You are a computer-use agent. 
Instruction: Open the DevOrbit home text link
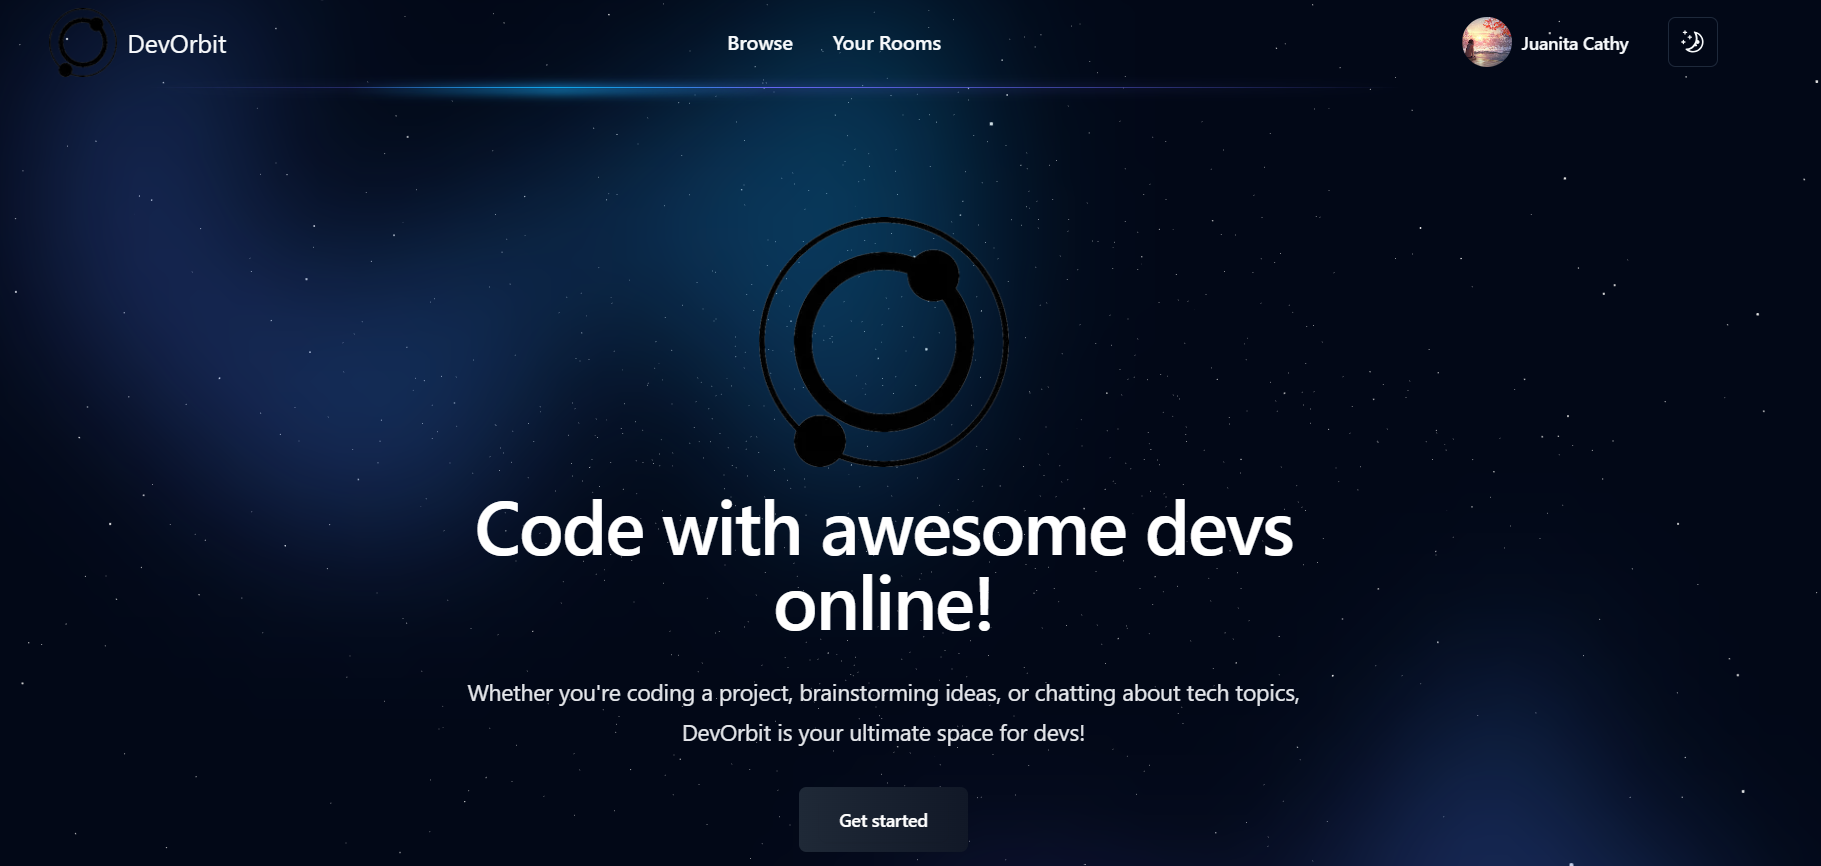tap(177, 44)
